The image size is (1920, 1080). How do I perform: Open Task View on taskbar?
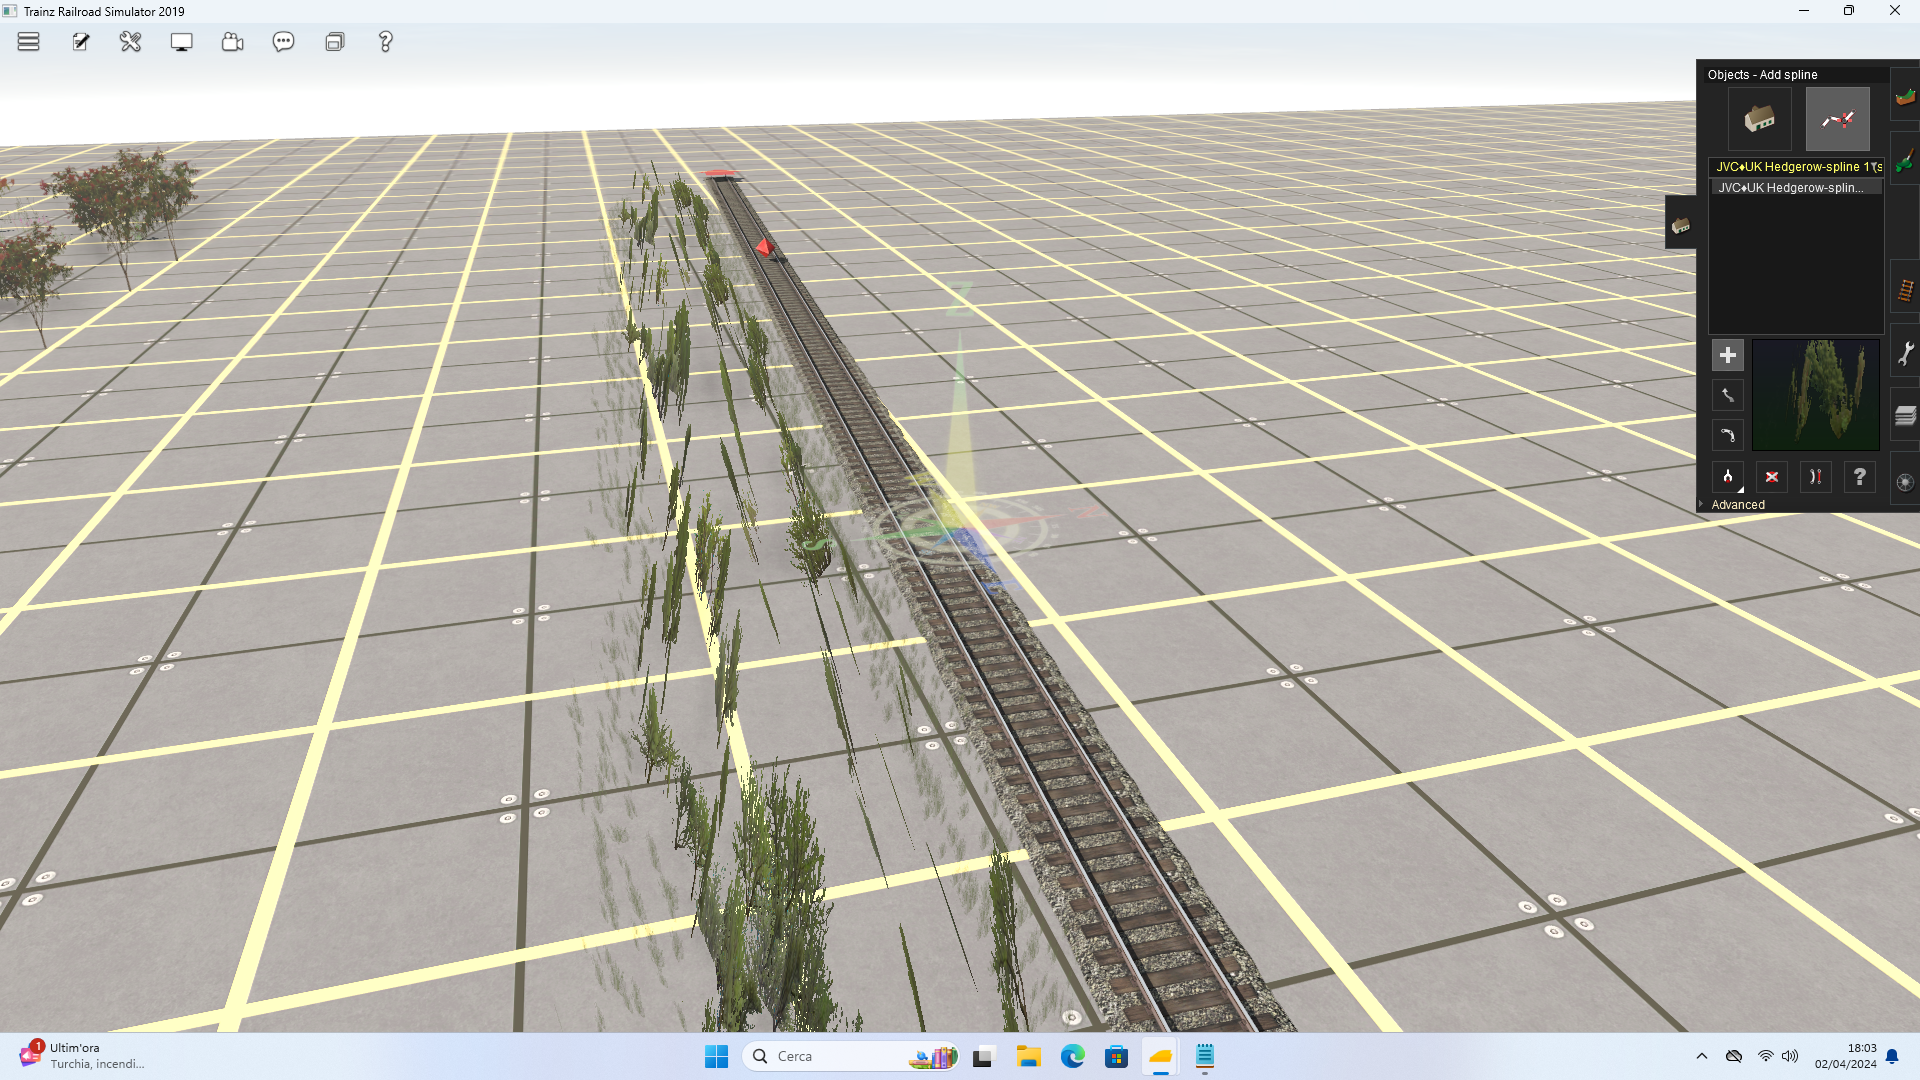[984, 1056]
